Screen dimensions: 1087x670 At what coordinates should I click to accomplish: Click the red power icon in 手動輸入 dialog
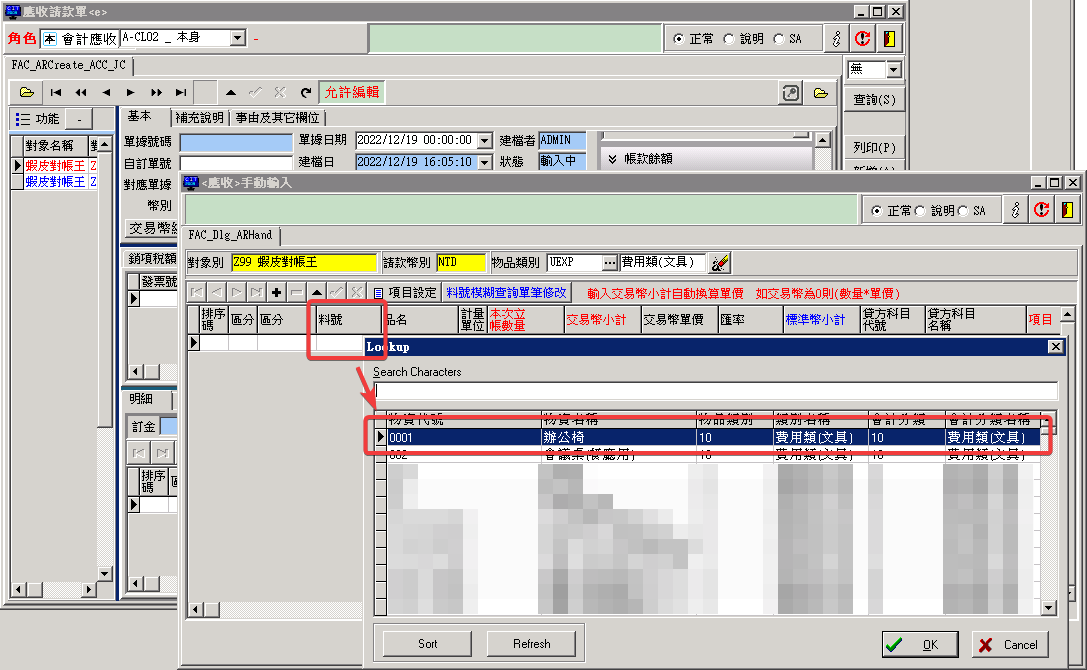click(x=1042, y=210)
